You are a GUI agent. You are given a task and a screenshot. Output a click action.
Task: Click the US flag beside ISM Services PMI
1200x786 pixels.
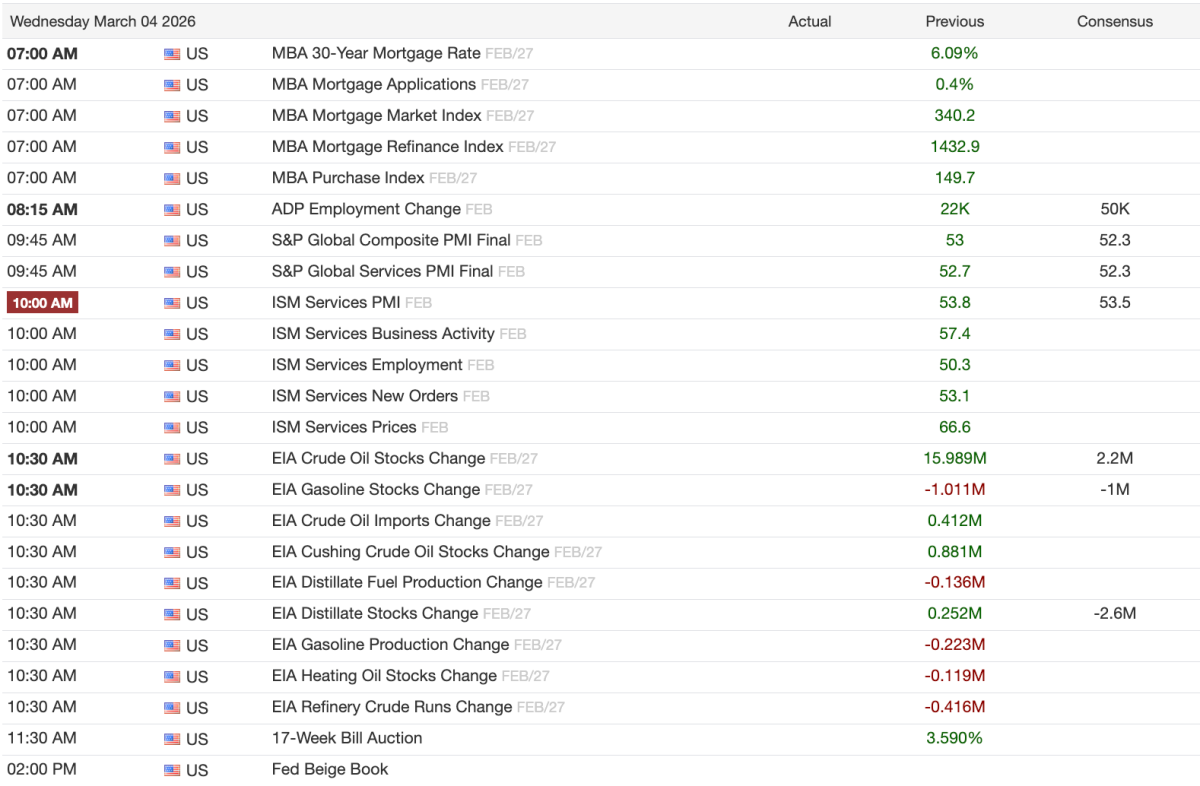(x=172, y=303)
